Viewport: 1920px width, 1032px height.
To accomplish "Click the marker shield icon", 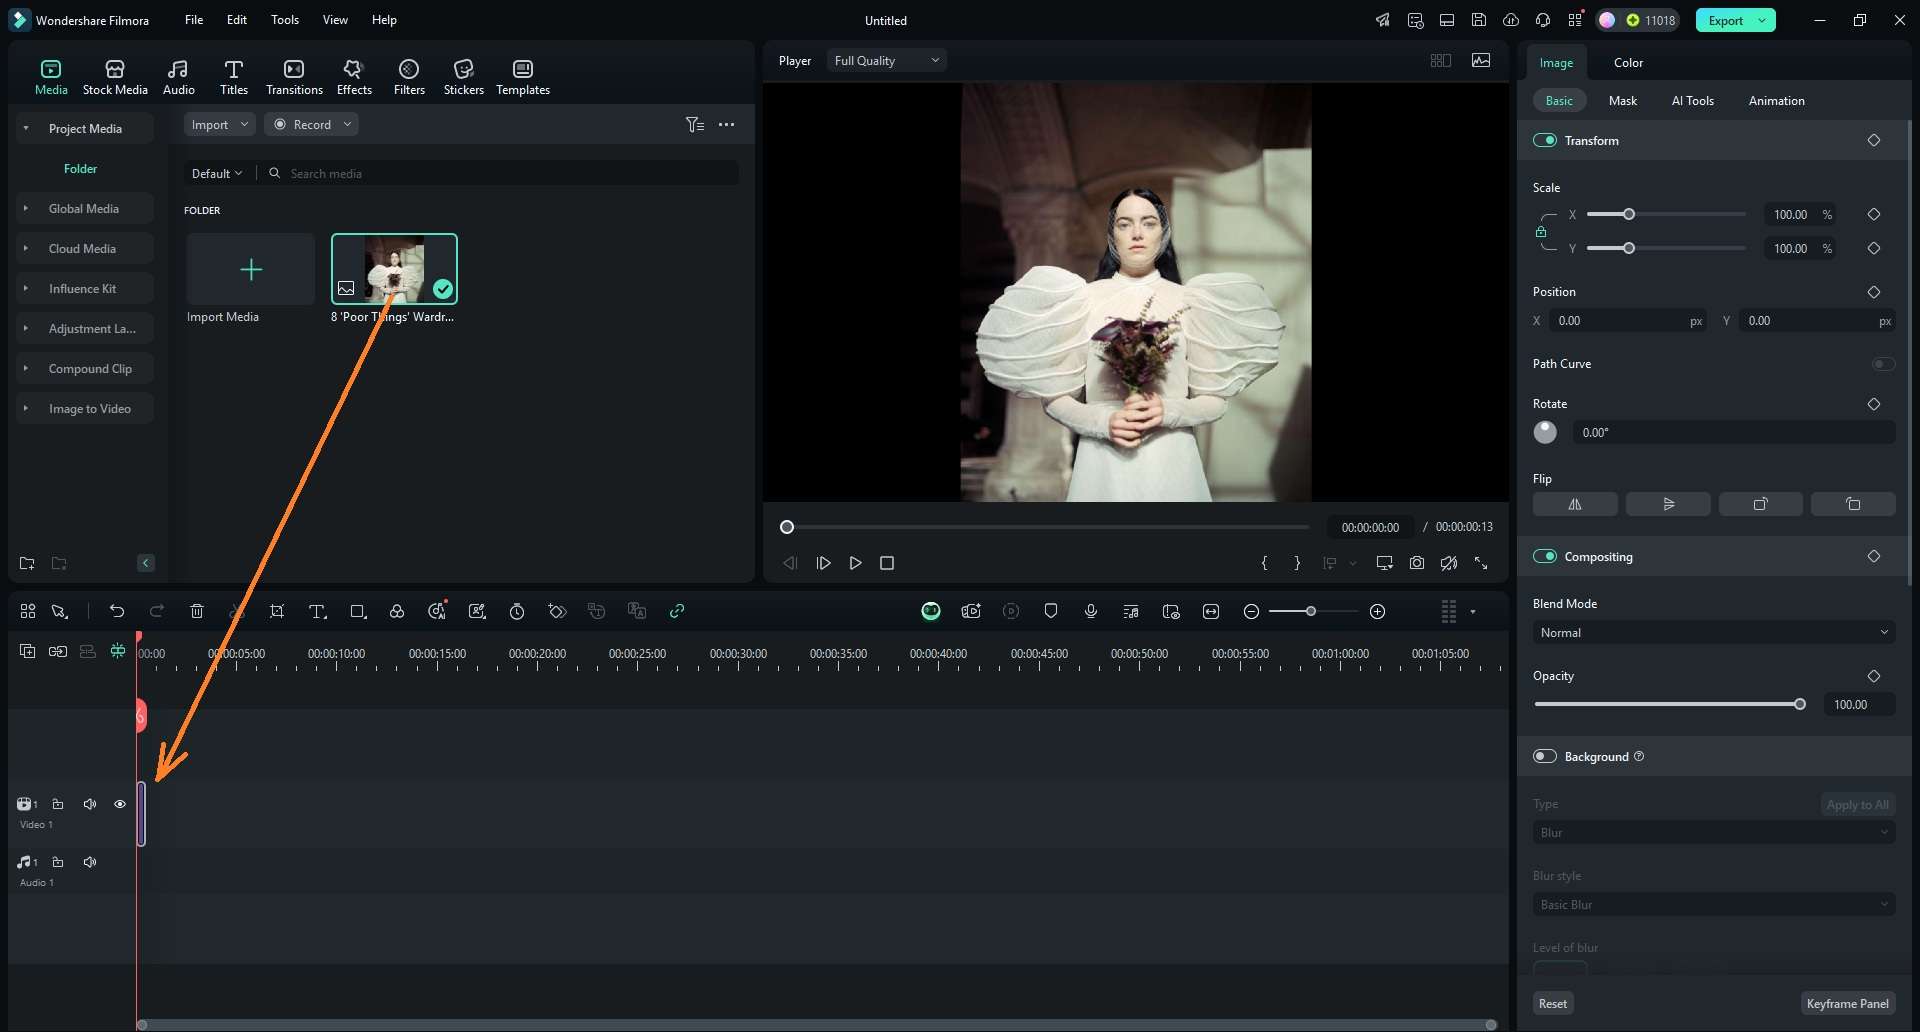I will (1051, 611).
